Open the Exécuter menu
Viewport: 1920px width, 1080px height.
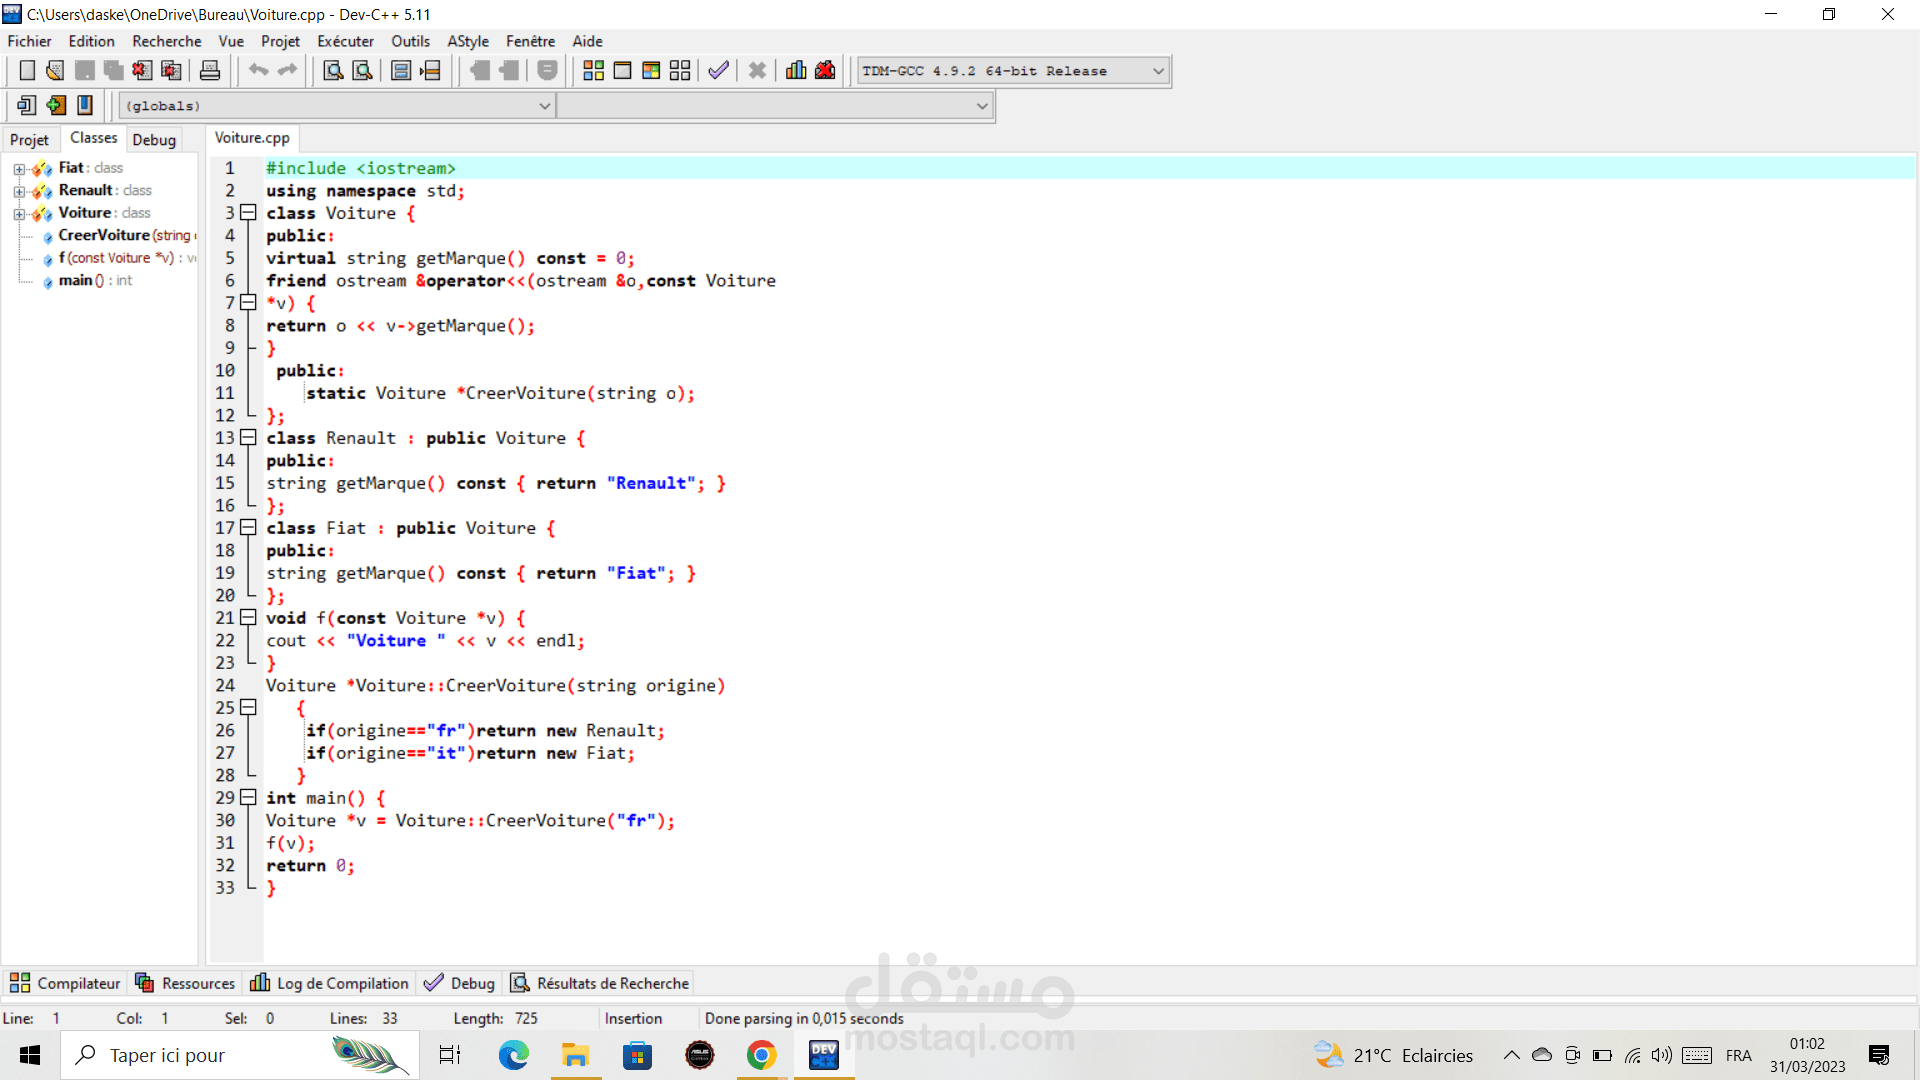pos(344,41)
